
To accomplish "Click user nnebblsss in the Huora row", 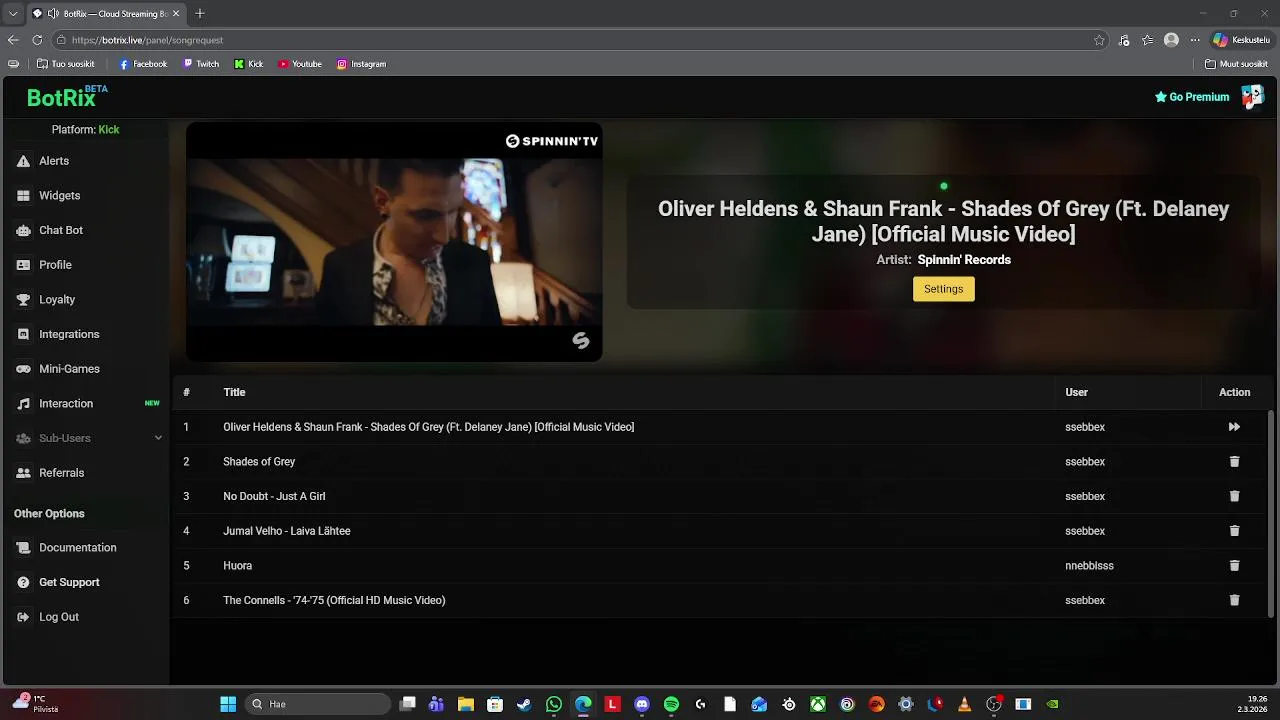I will coord(1089,566).
